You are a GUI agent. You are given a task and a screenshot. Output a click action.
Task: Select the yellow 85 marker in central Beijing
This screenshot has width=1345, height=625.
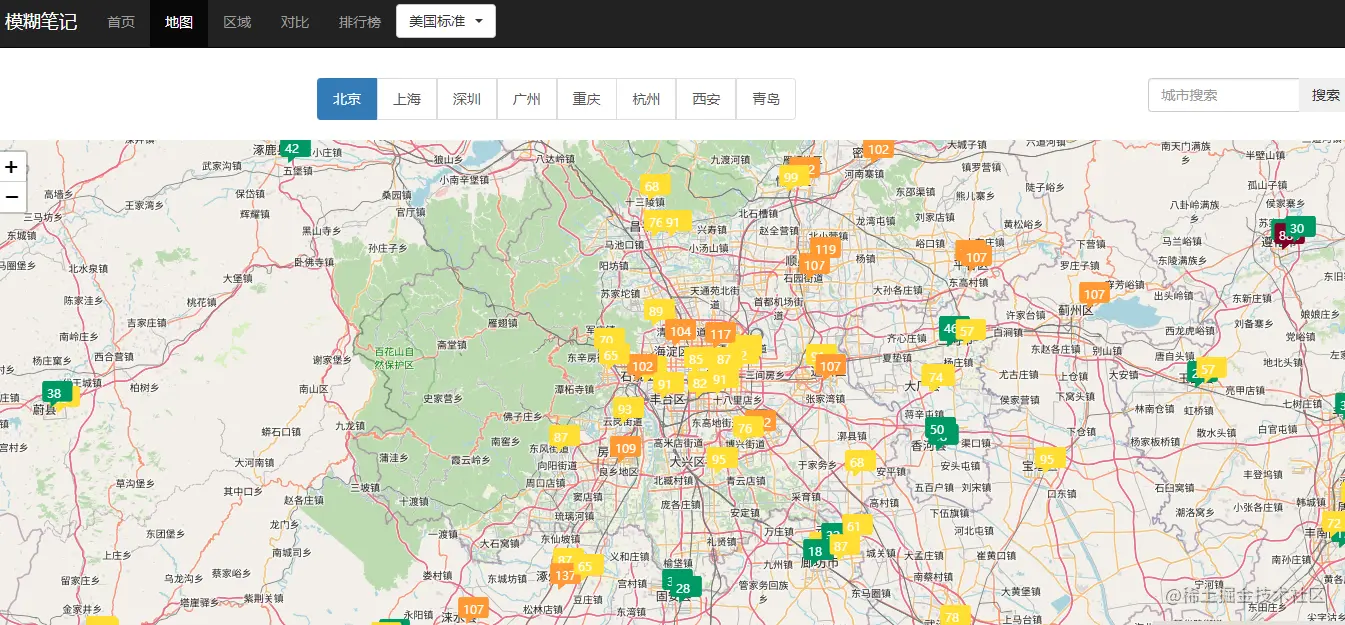pyautogui.click(x=696, y=359)
